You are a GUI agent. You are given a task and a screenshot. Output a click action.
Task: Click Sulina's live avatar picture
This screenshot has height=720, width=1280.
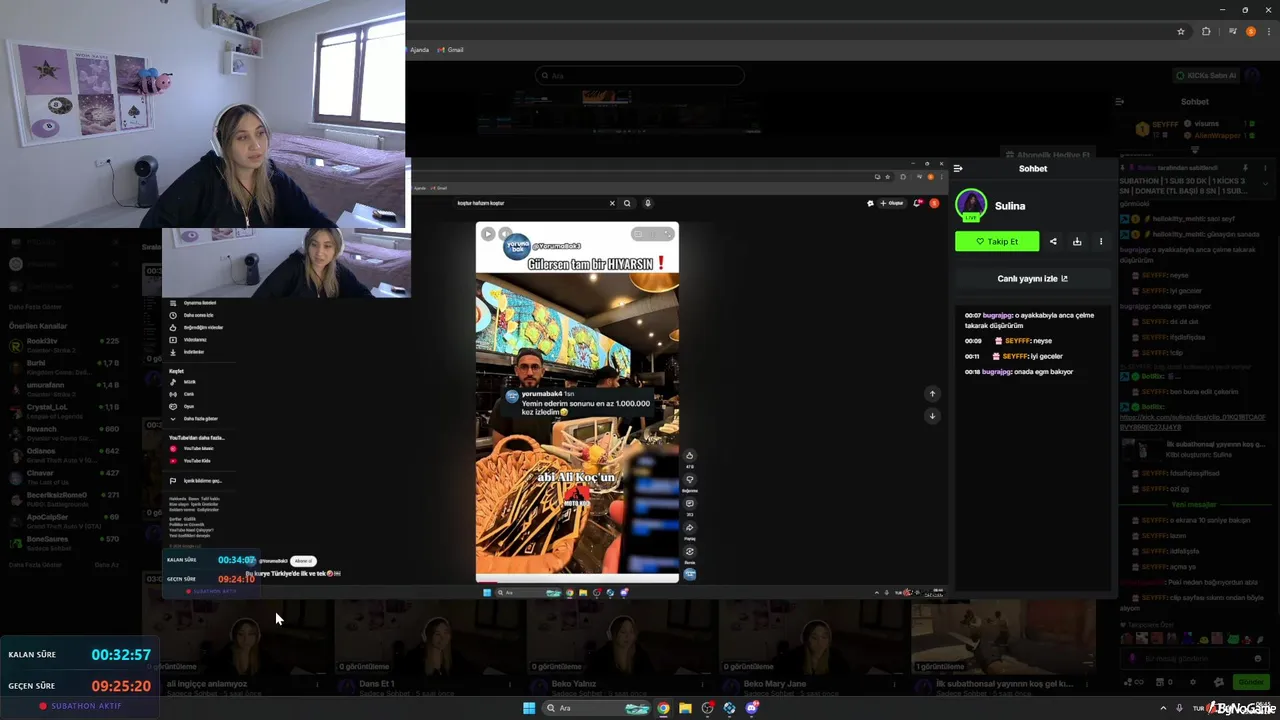click(971, 205)
